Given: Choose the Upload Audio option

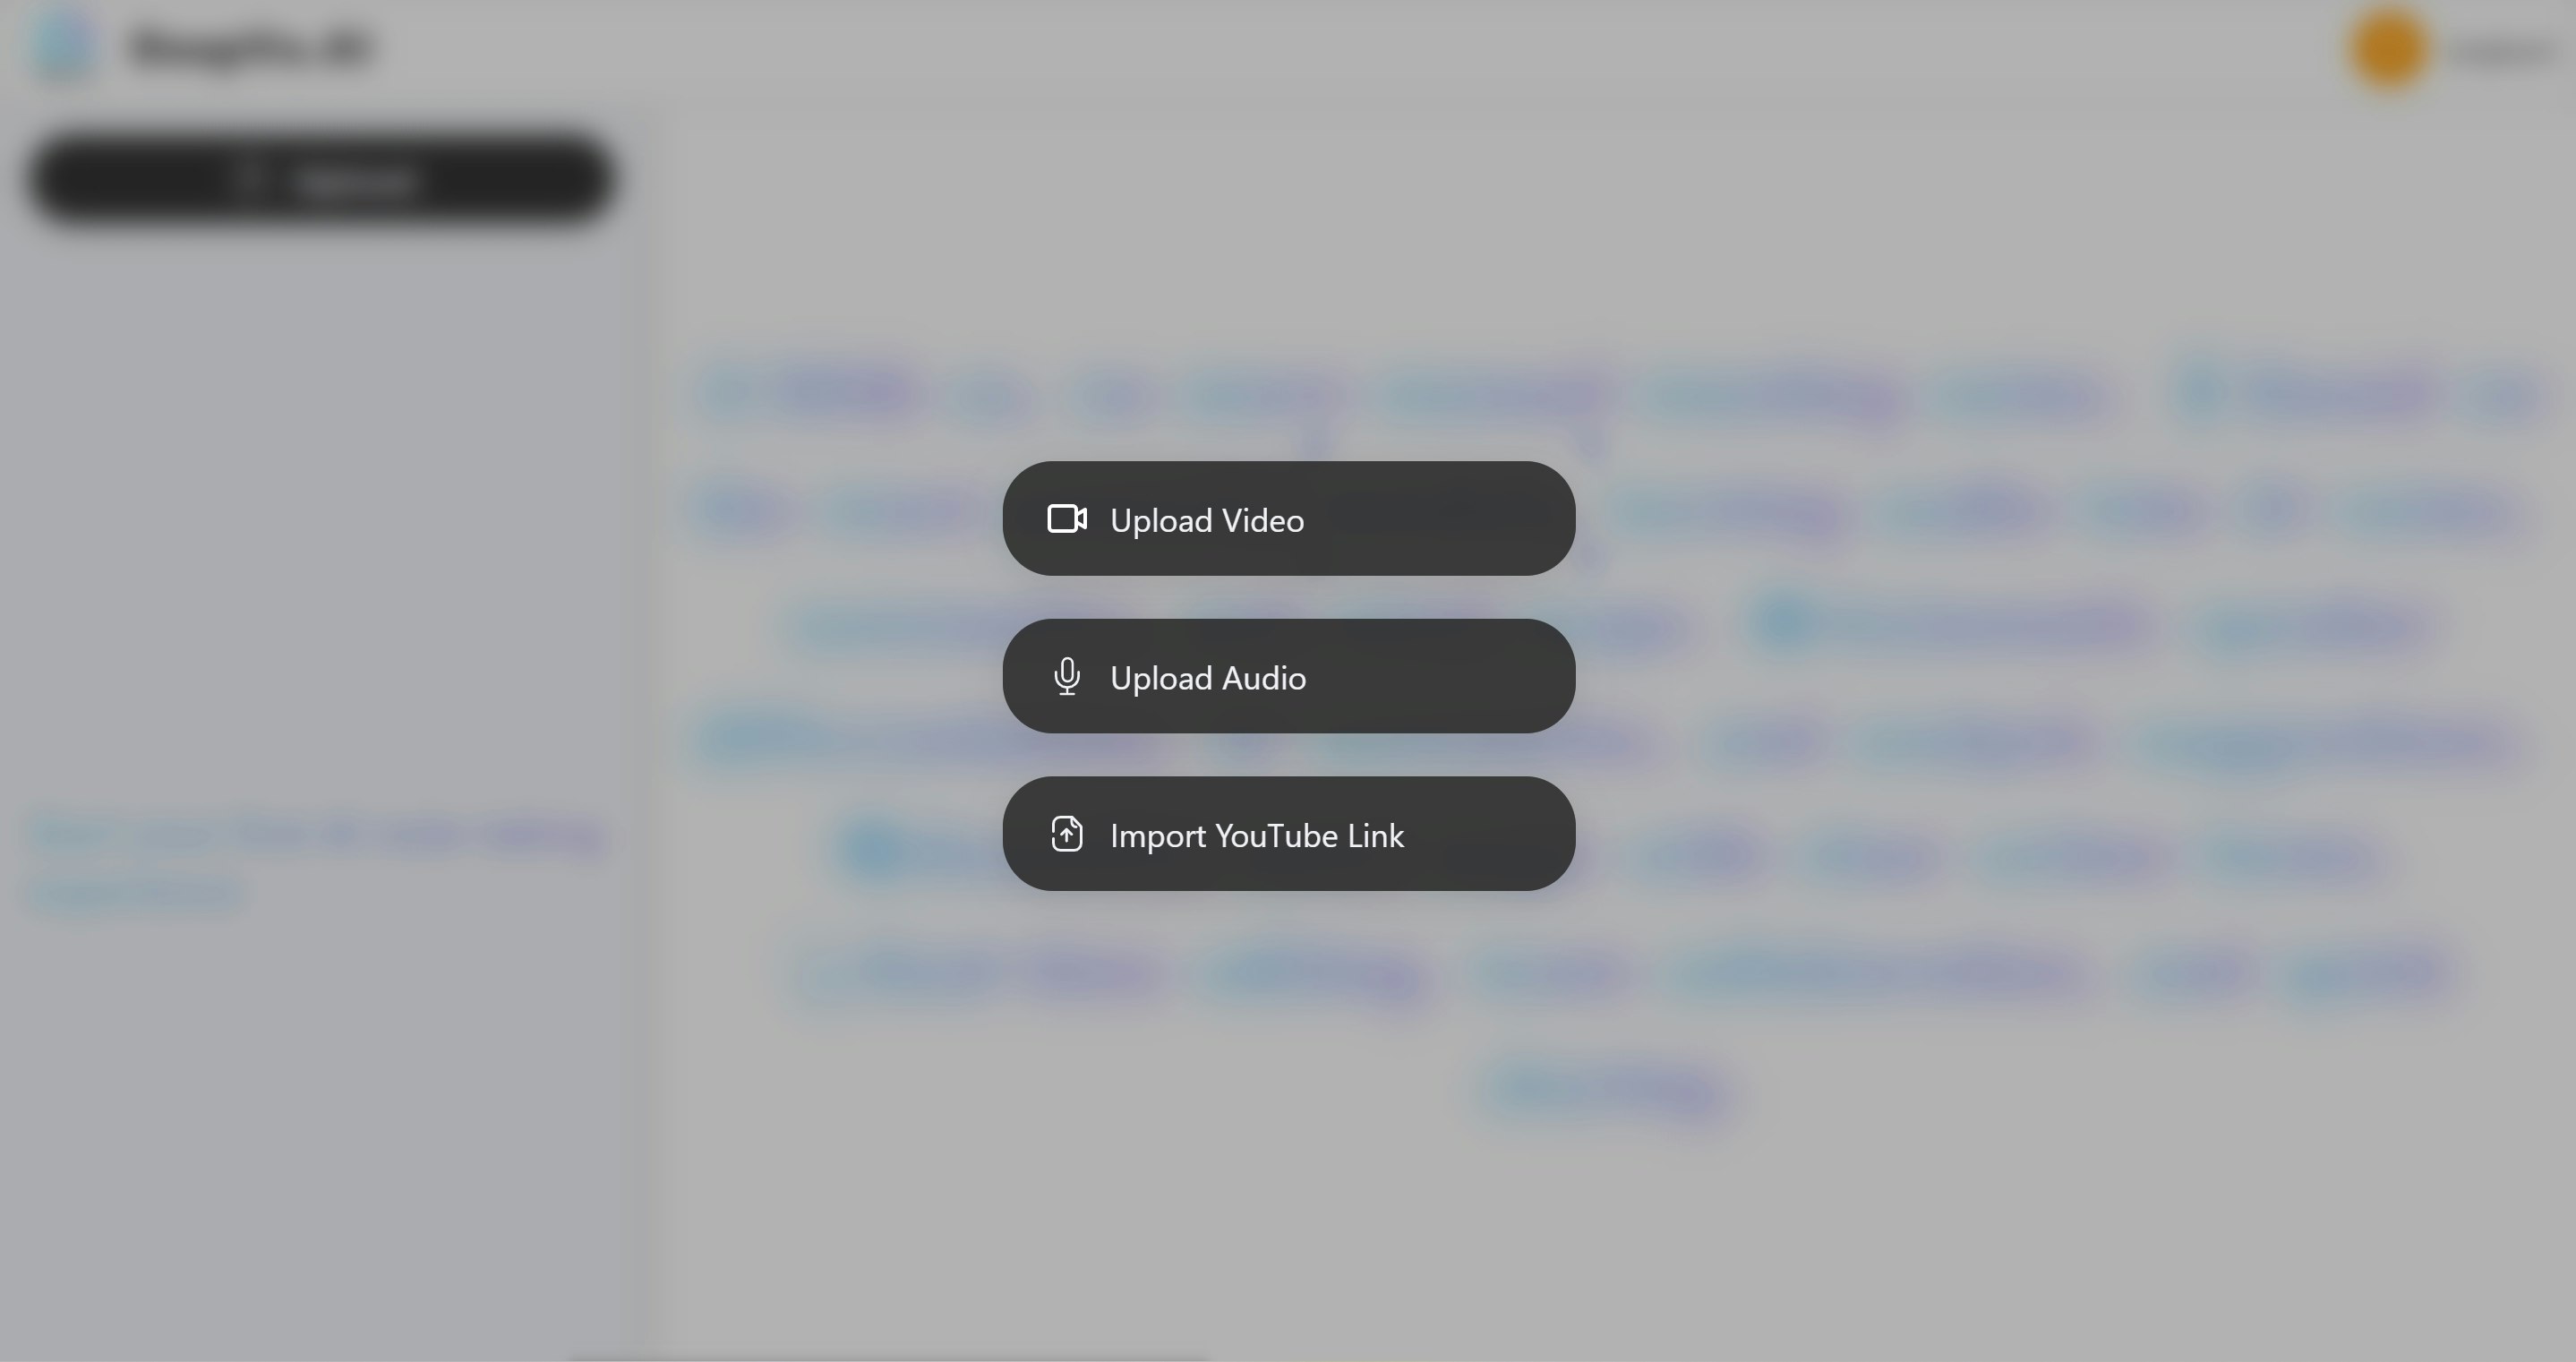Looking at the screenshot, I should coord(1289,677).
